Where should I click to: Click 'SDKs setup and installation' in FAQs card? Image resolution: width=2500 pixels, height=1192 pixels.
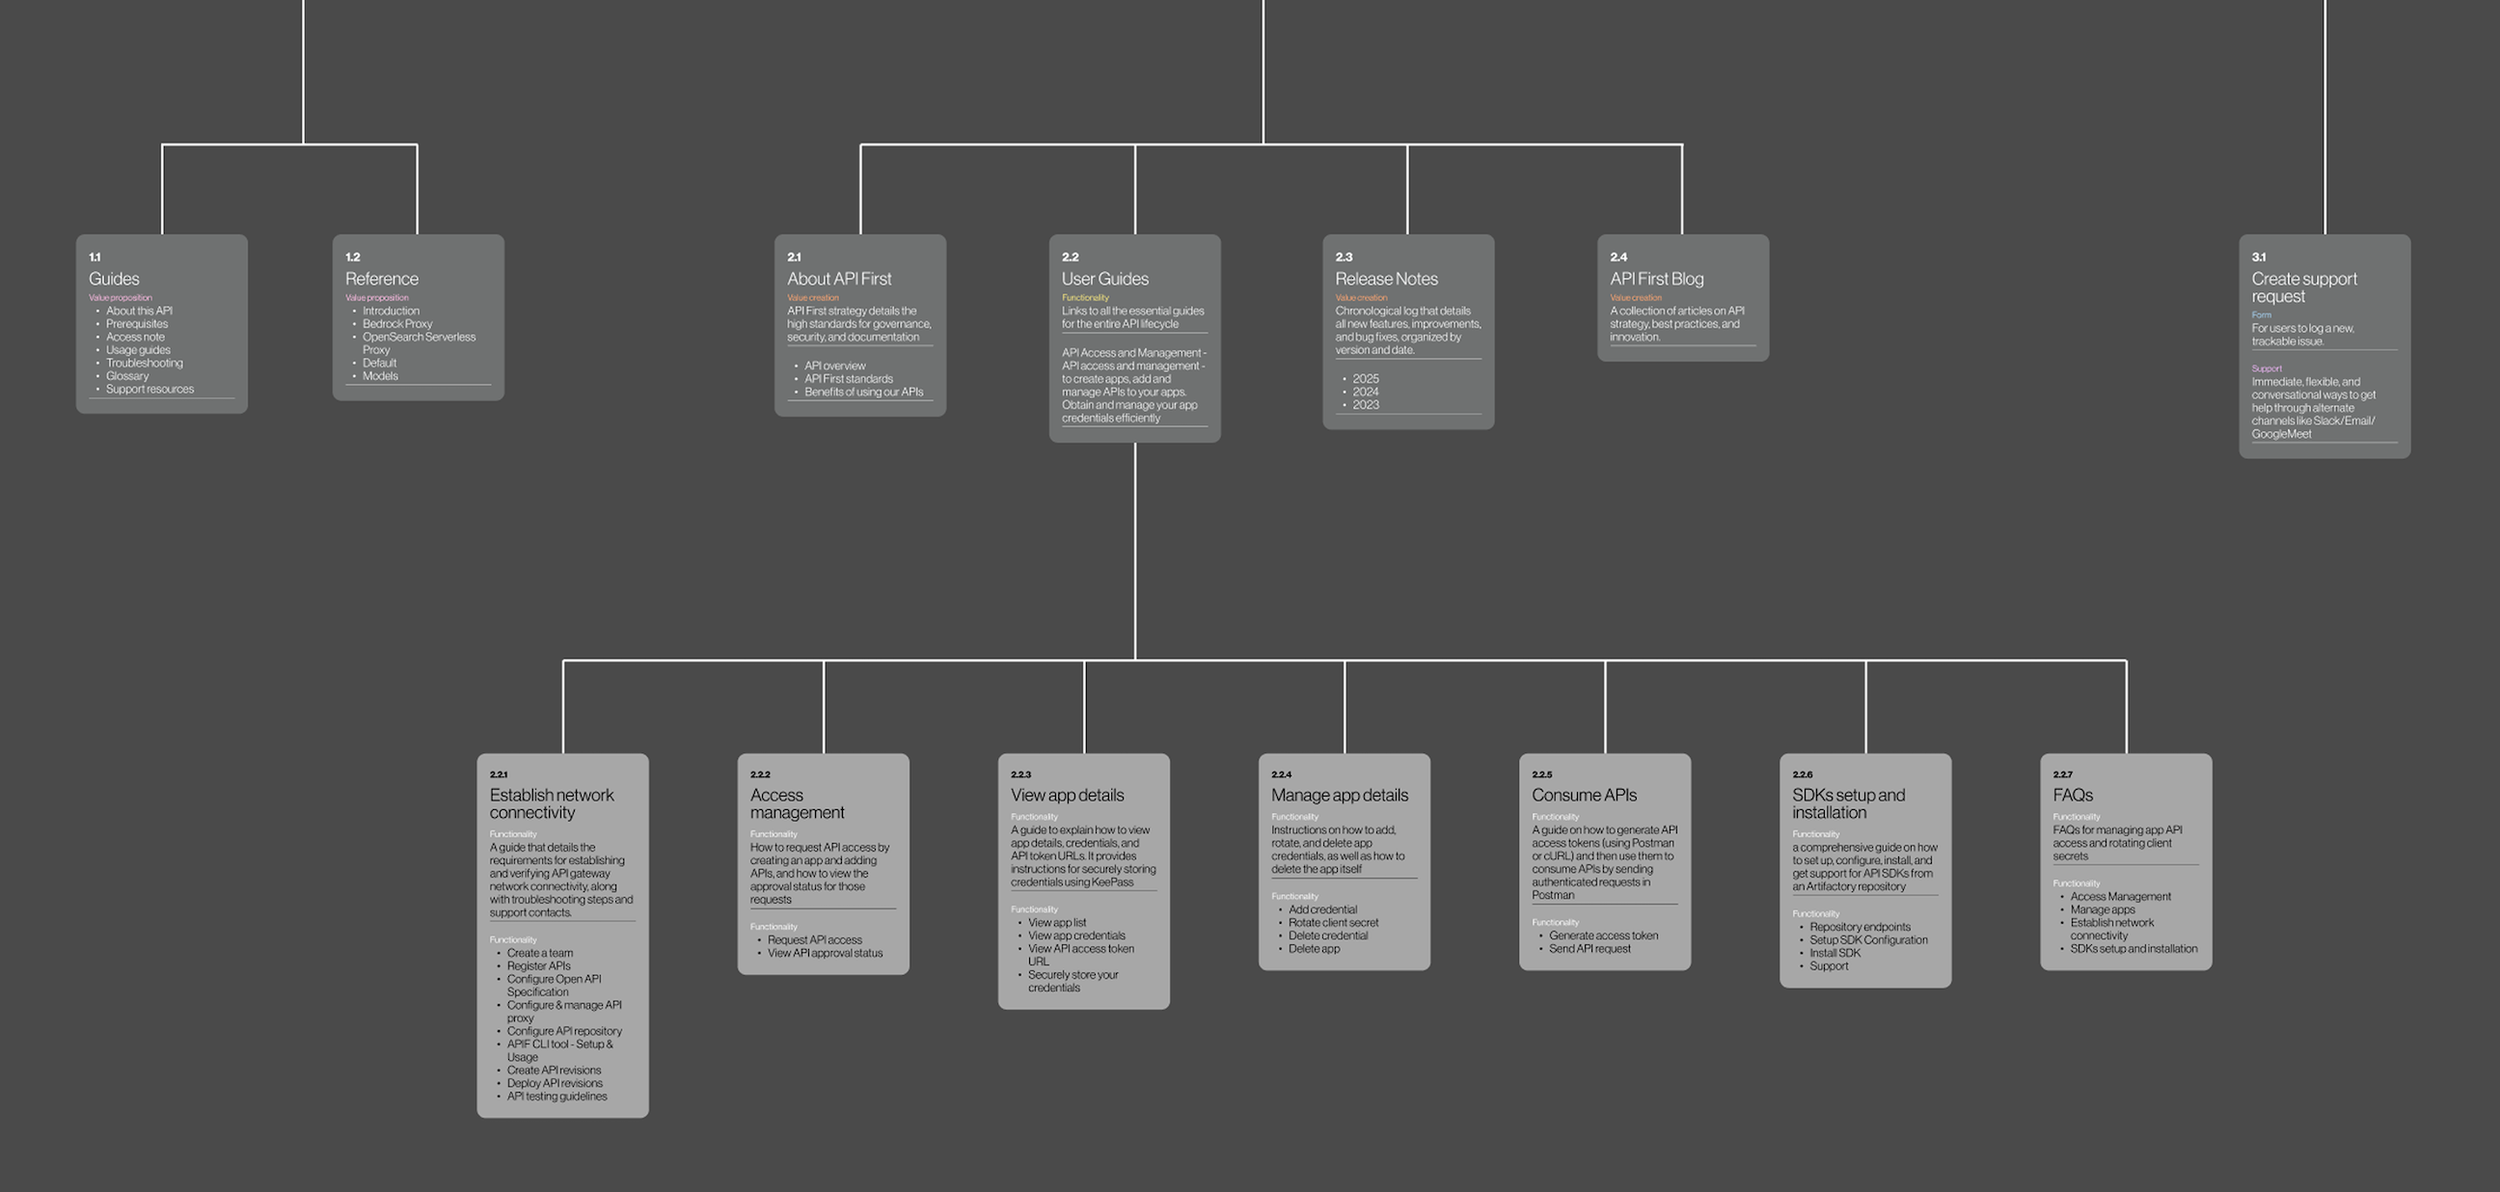tap(2134, 949)
